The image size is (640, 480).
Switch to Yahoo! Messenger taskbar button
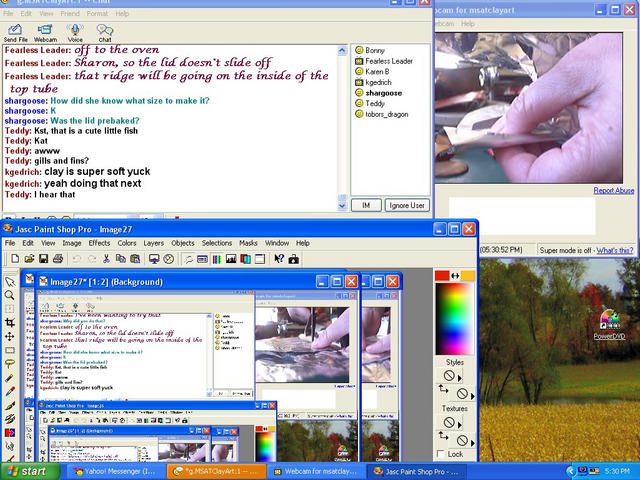[x=115, y=471]
